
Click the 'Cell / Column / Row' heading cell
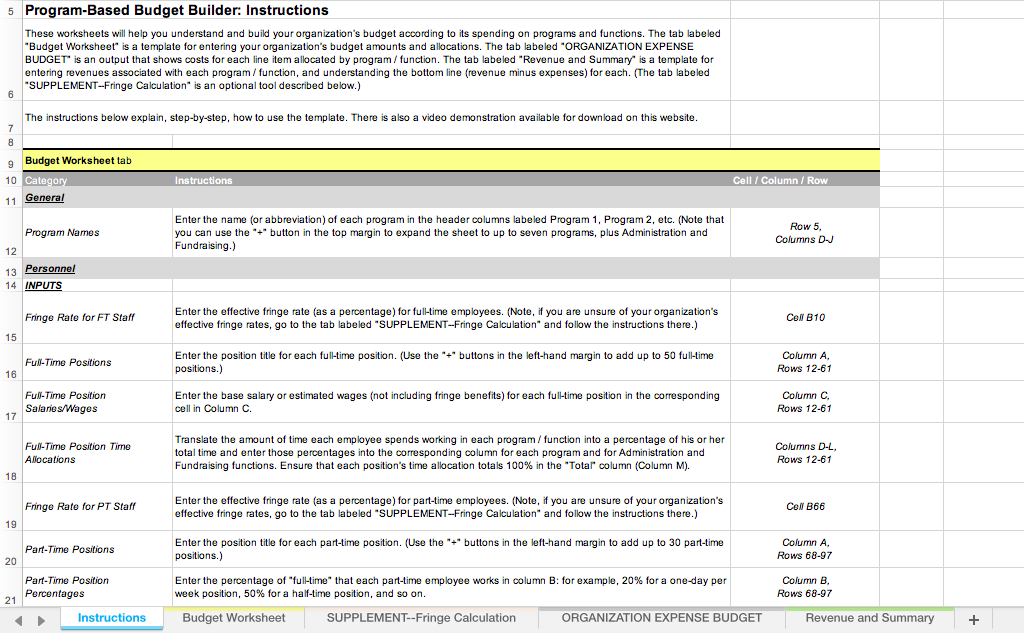tap(780, 180)
